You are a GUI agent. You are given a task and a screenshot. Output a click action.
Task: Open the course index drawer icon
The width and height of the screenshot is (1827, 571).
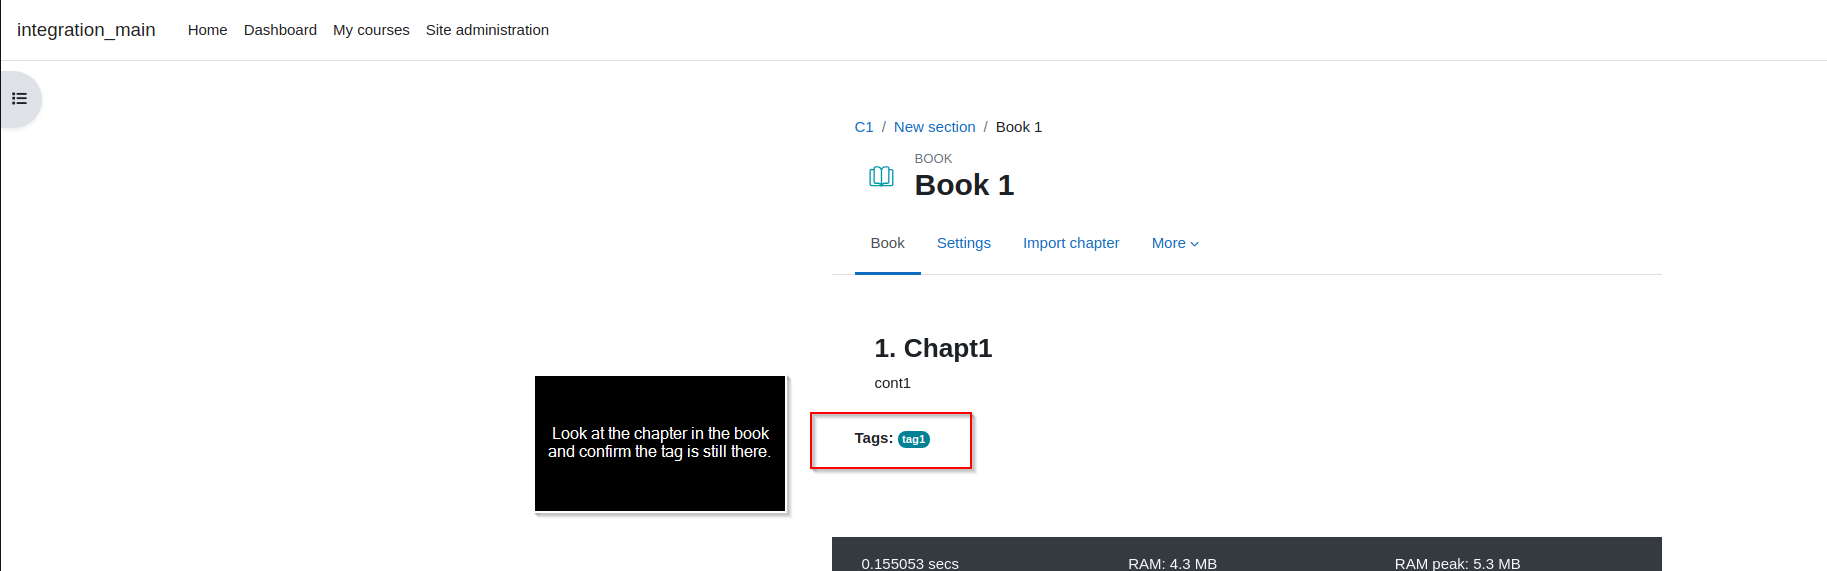click(19, 99)
